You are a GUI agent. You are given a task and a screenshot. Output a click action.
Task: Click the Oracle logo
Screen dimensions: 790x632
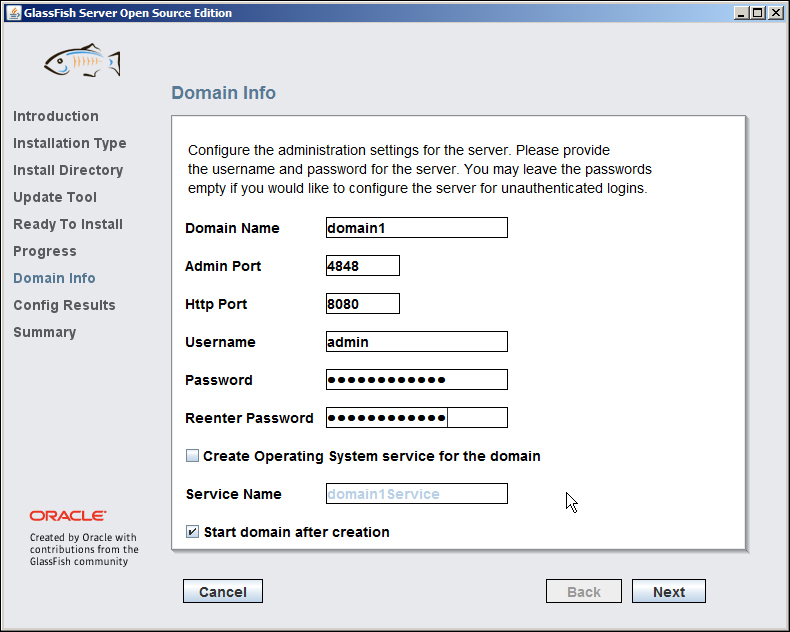coord(68,516)
